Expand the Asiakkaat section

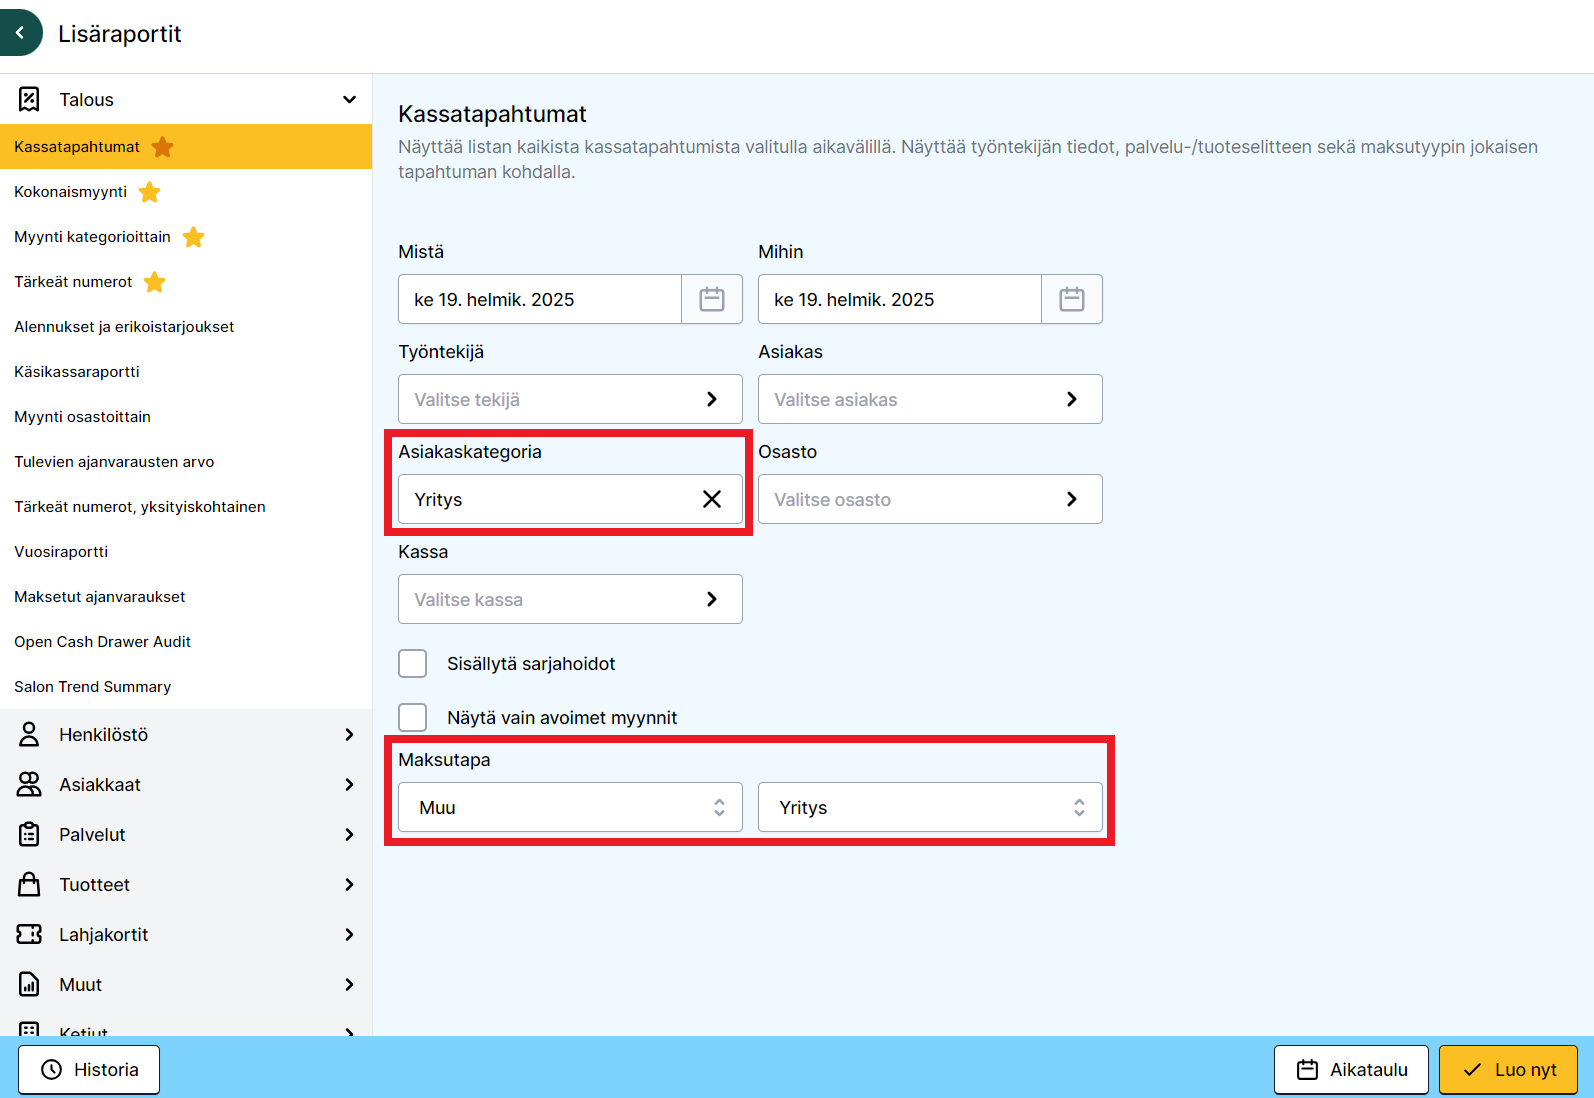349,784
